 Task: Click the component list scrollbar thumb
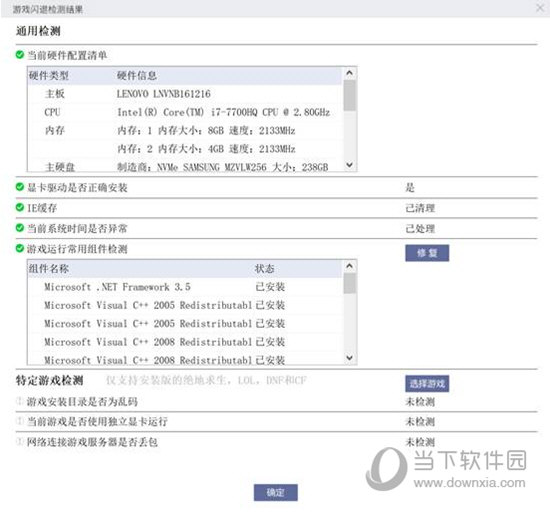349,283
